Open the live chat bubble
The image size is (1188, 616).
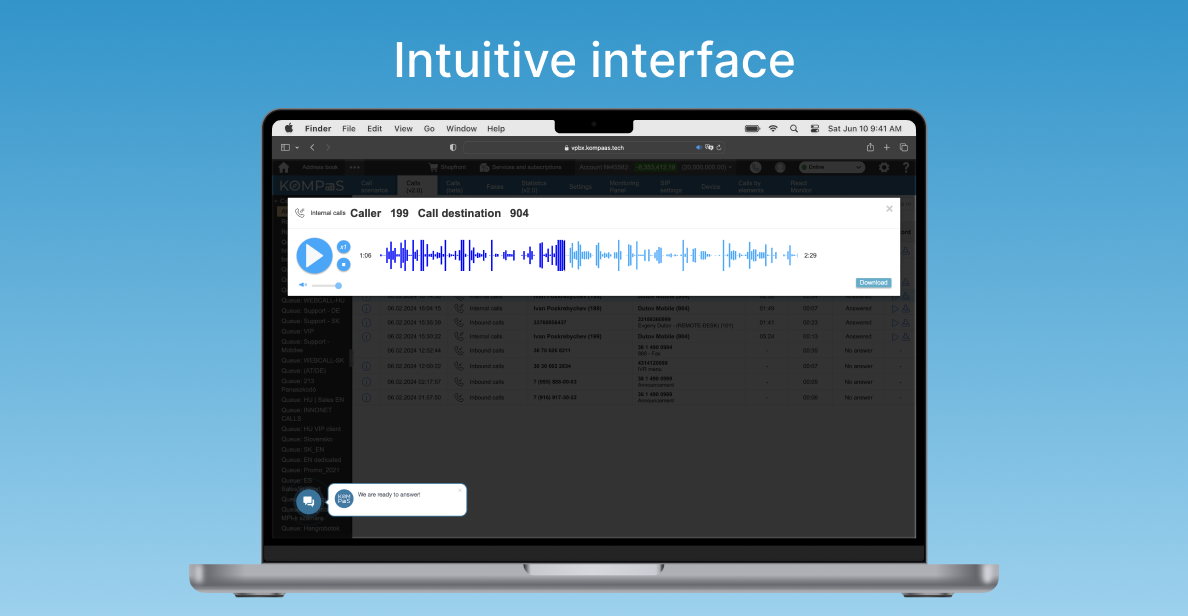pos(308,501)
